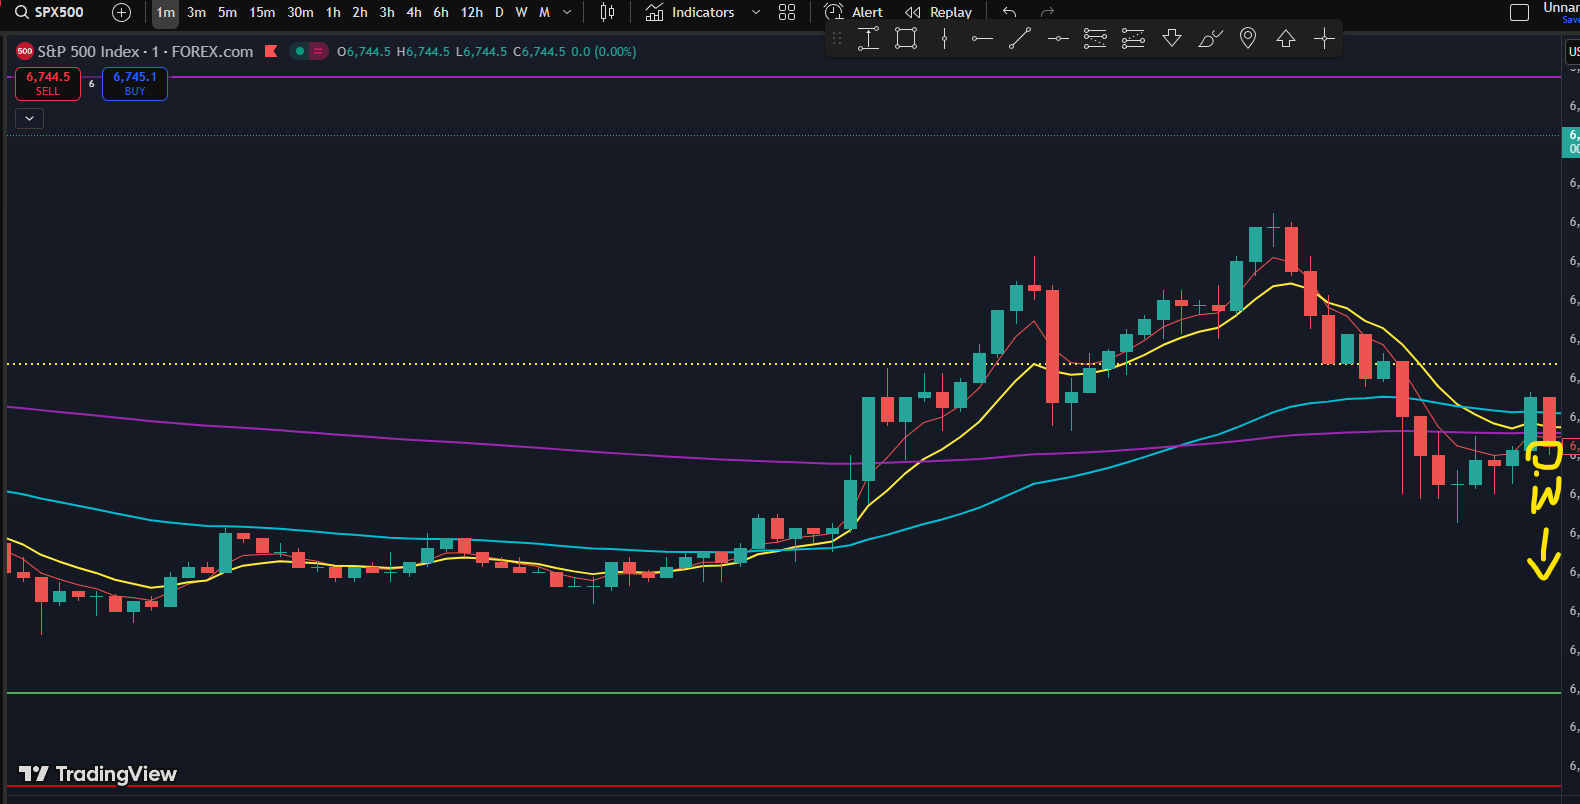Click the red flag next to FOREX.com
1580x804 pixels.
click(271, 51)
